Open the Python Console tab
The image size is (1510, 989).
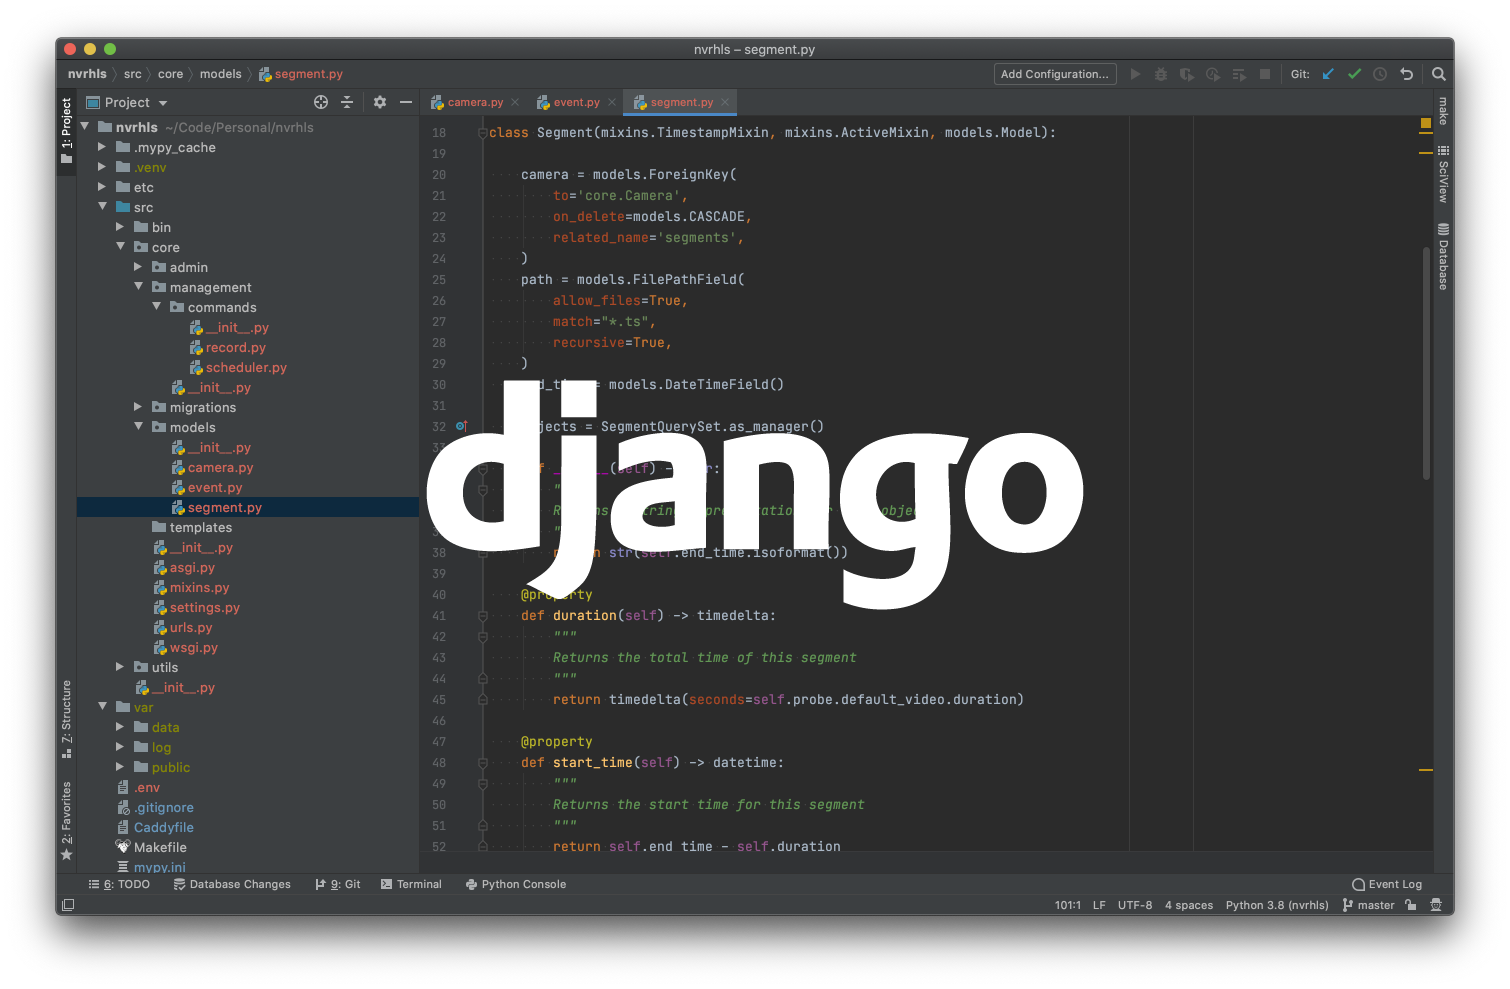(x=516, y=884)
